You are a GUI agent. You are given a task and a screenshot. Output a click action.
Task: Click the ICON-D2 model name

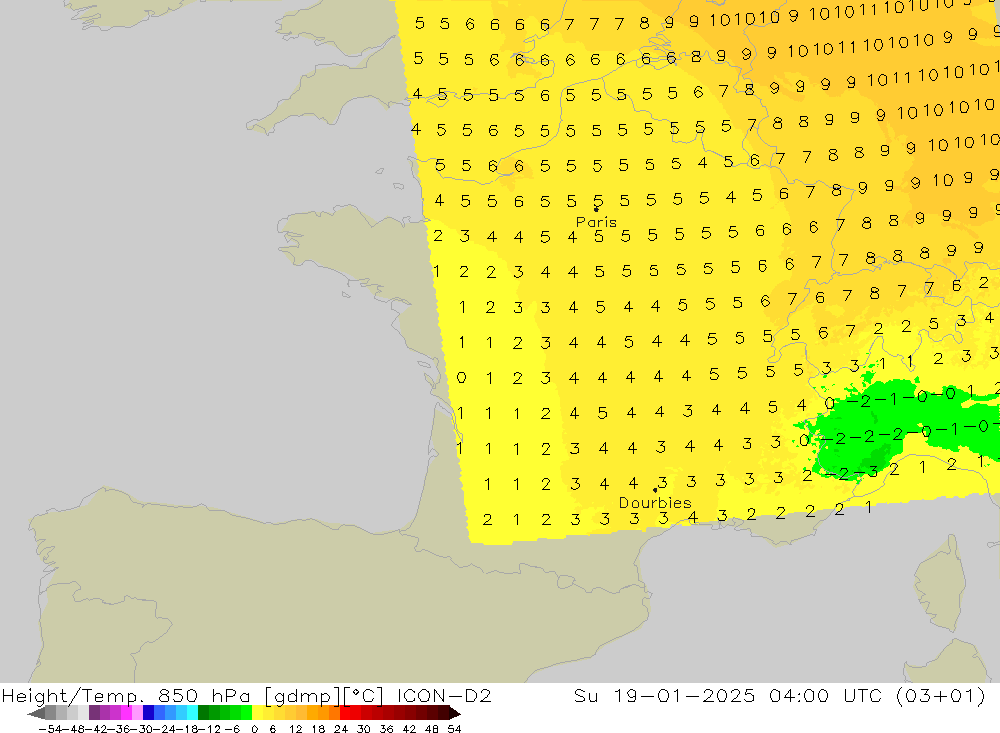point(444,695)
